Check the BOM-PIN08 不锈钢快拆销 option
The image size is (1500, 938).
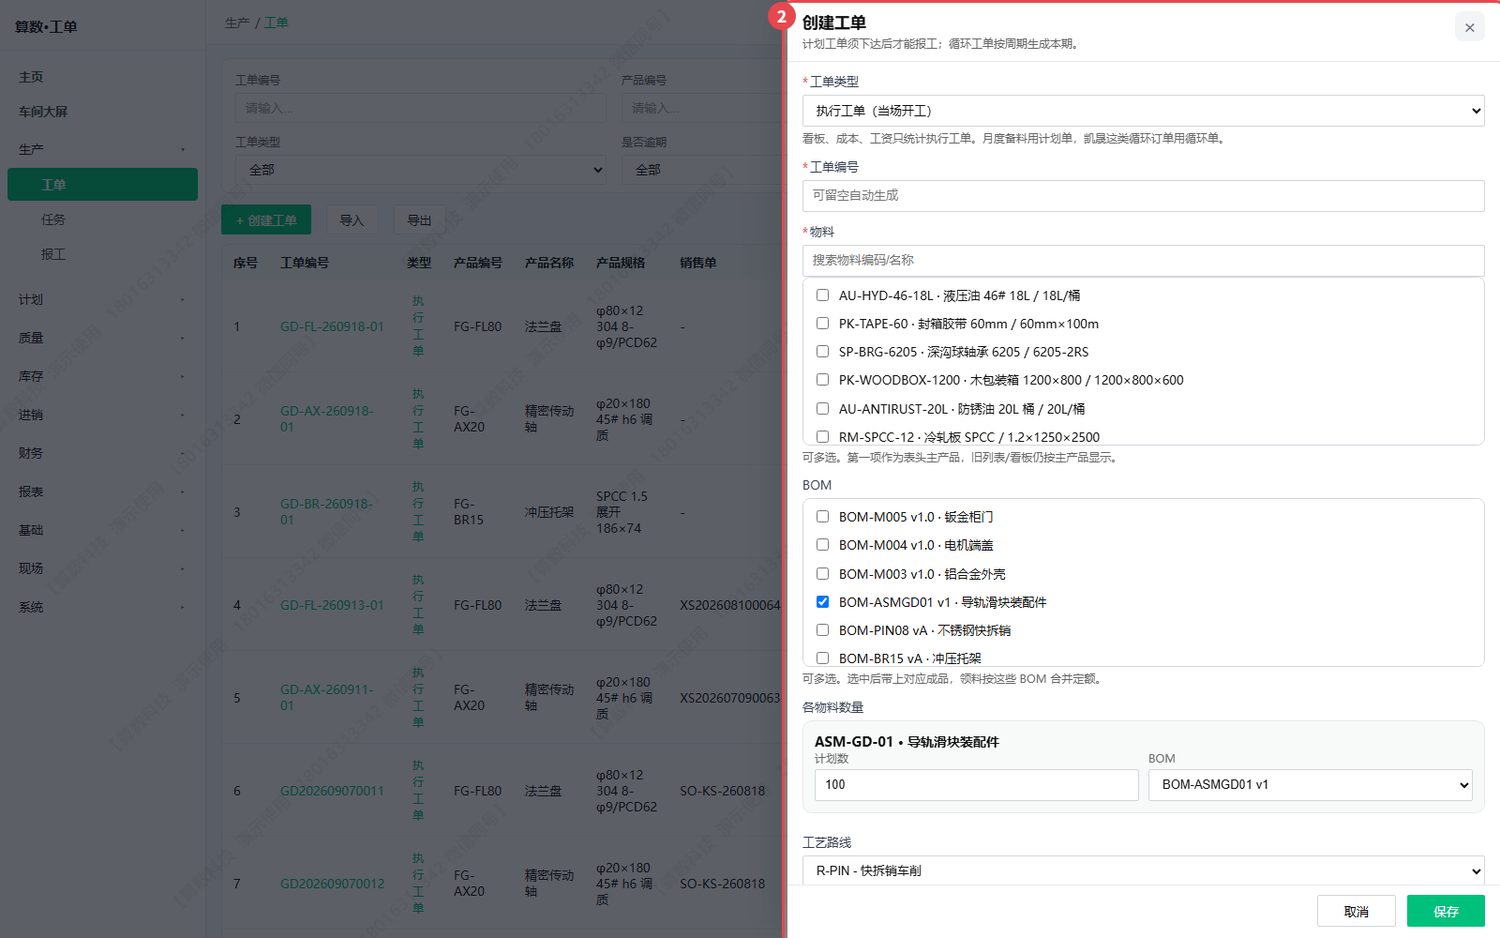[822, 630]
